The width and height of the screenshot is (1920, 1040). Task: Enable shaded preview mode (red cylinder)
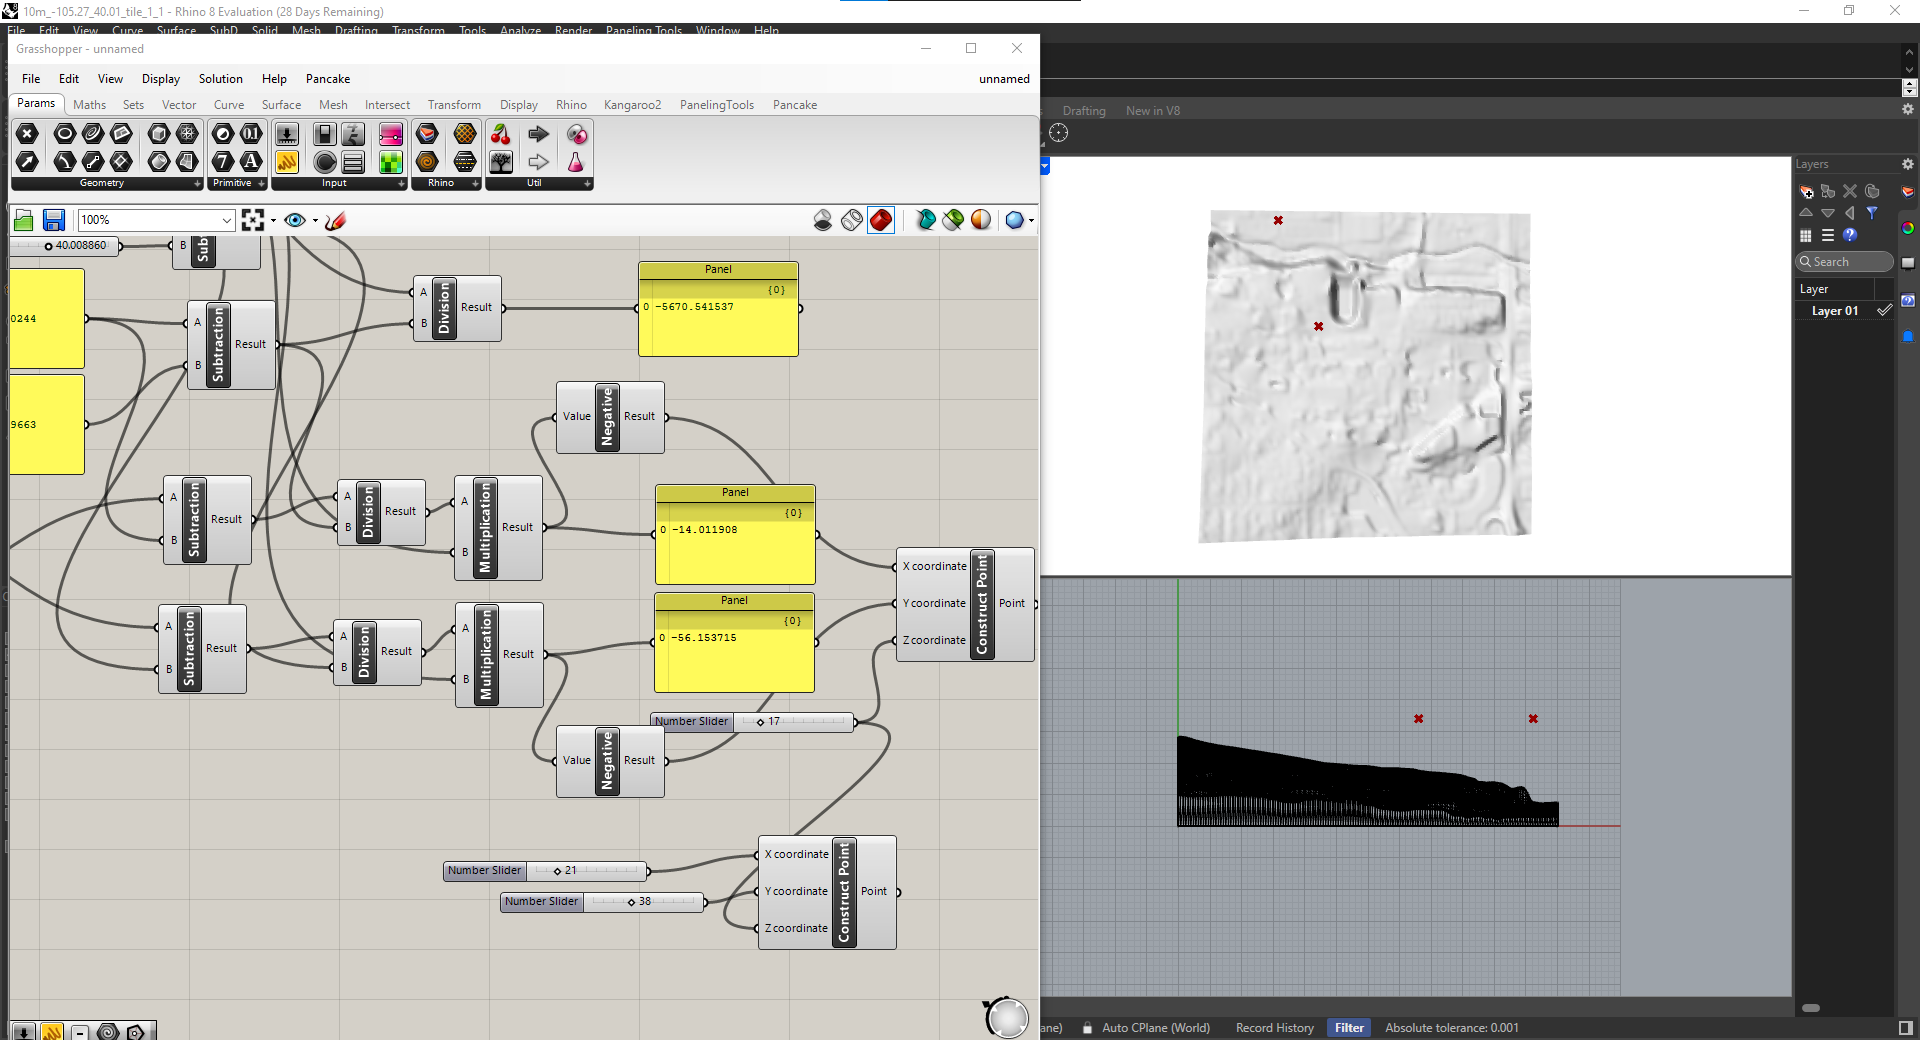[881, 220]
